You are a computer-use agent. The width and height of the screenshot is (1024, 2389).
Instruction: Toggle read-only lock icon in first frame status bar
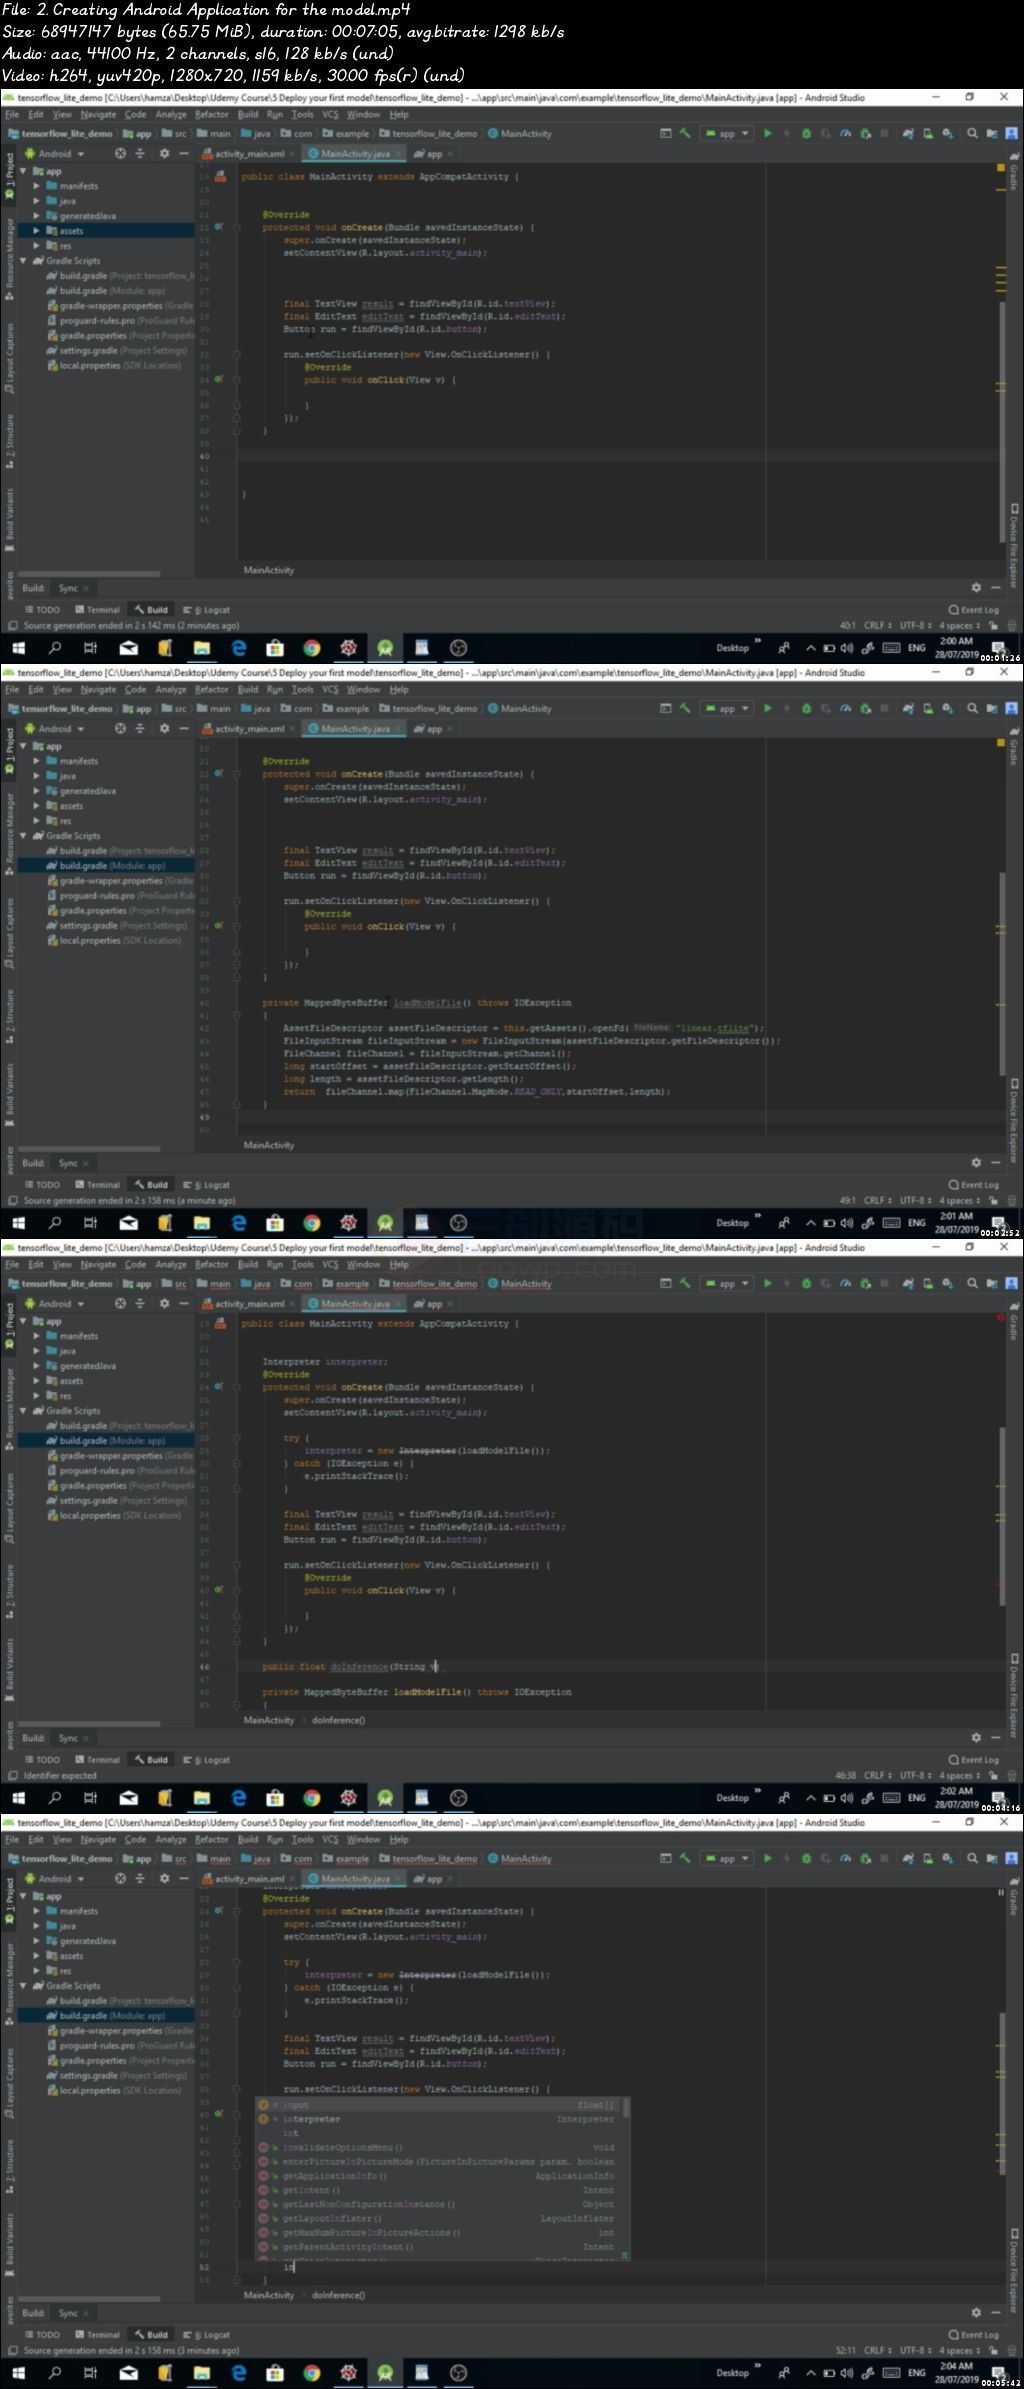coord(994,626)
